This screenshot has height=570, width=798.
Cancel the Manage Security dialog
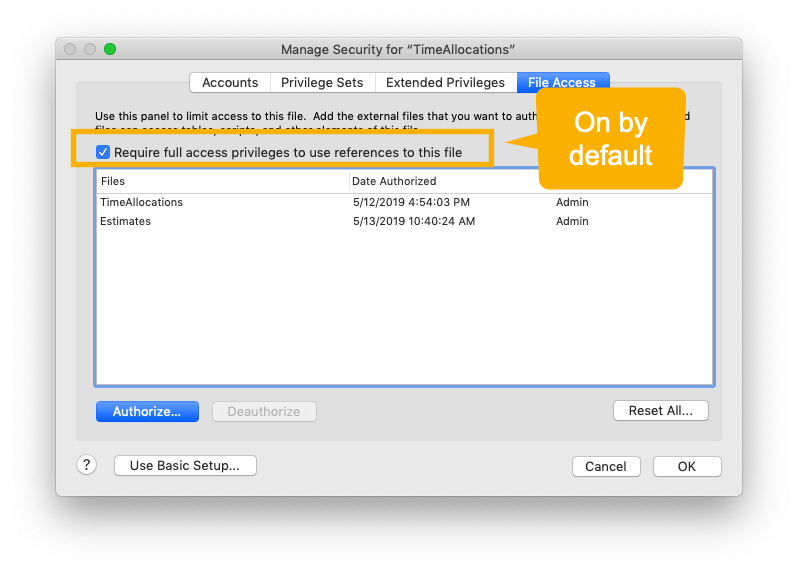606,466
